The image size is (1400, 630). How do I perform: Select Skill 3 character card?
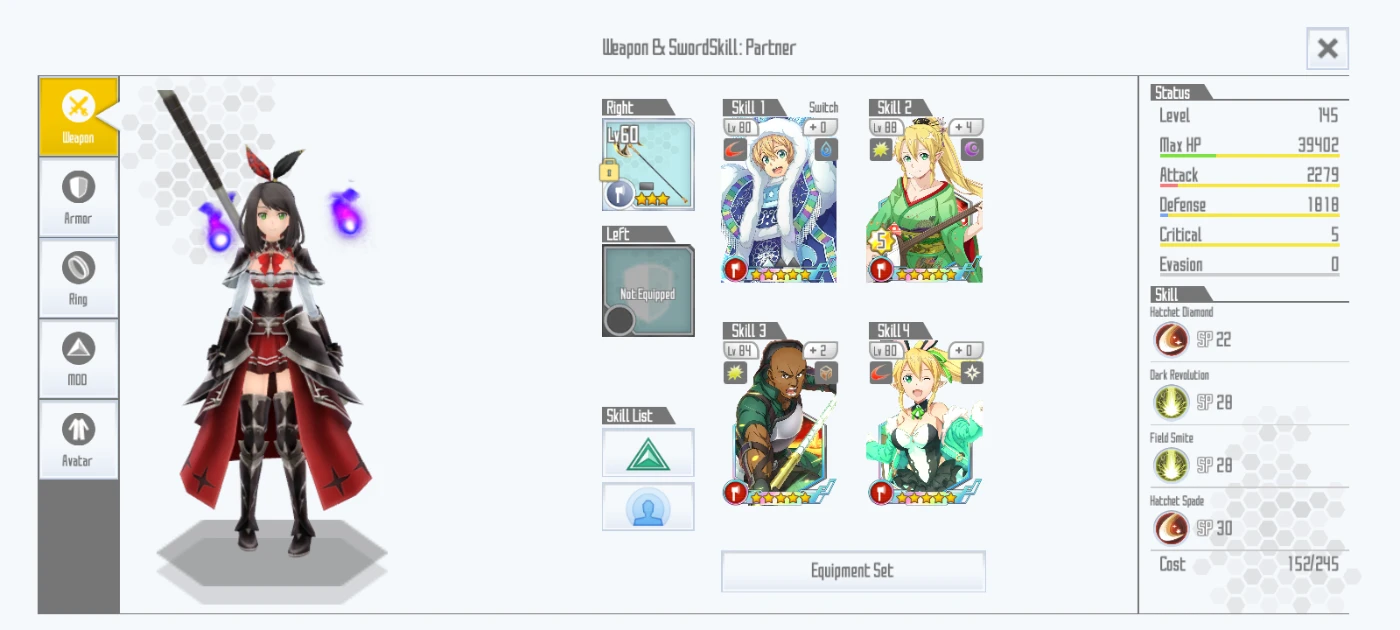[779, 424]
